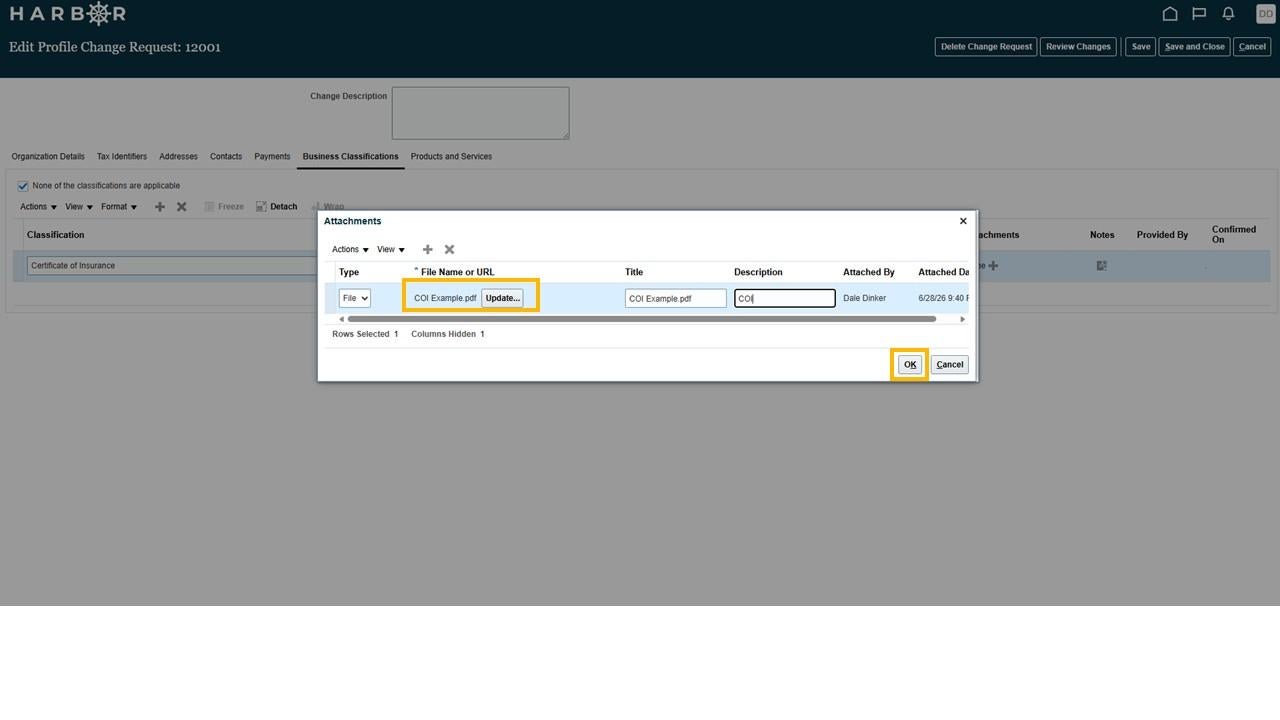1280x720 pixels.
Task: Open the notifications bell
Action: point(1228,14)
